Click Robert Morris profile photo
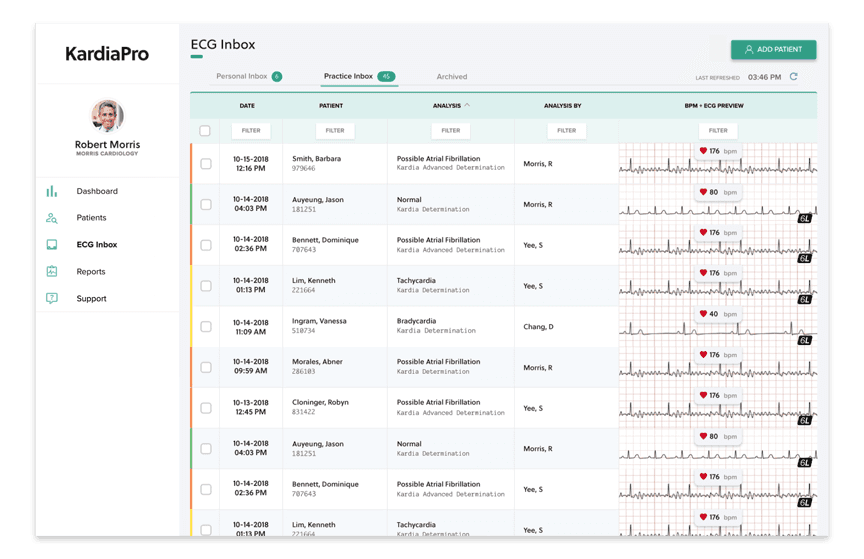Viewport: 864px width, 559px height. [107, 116]
